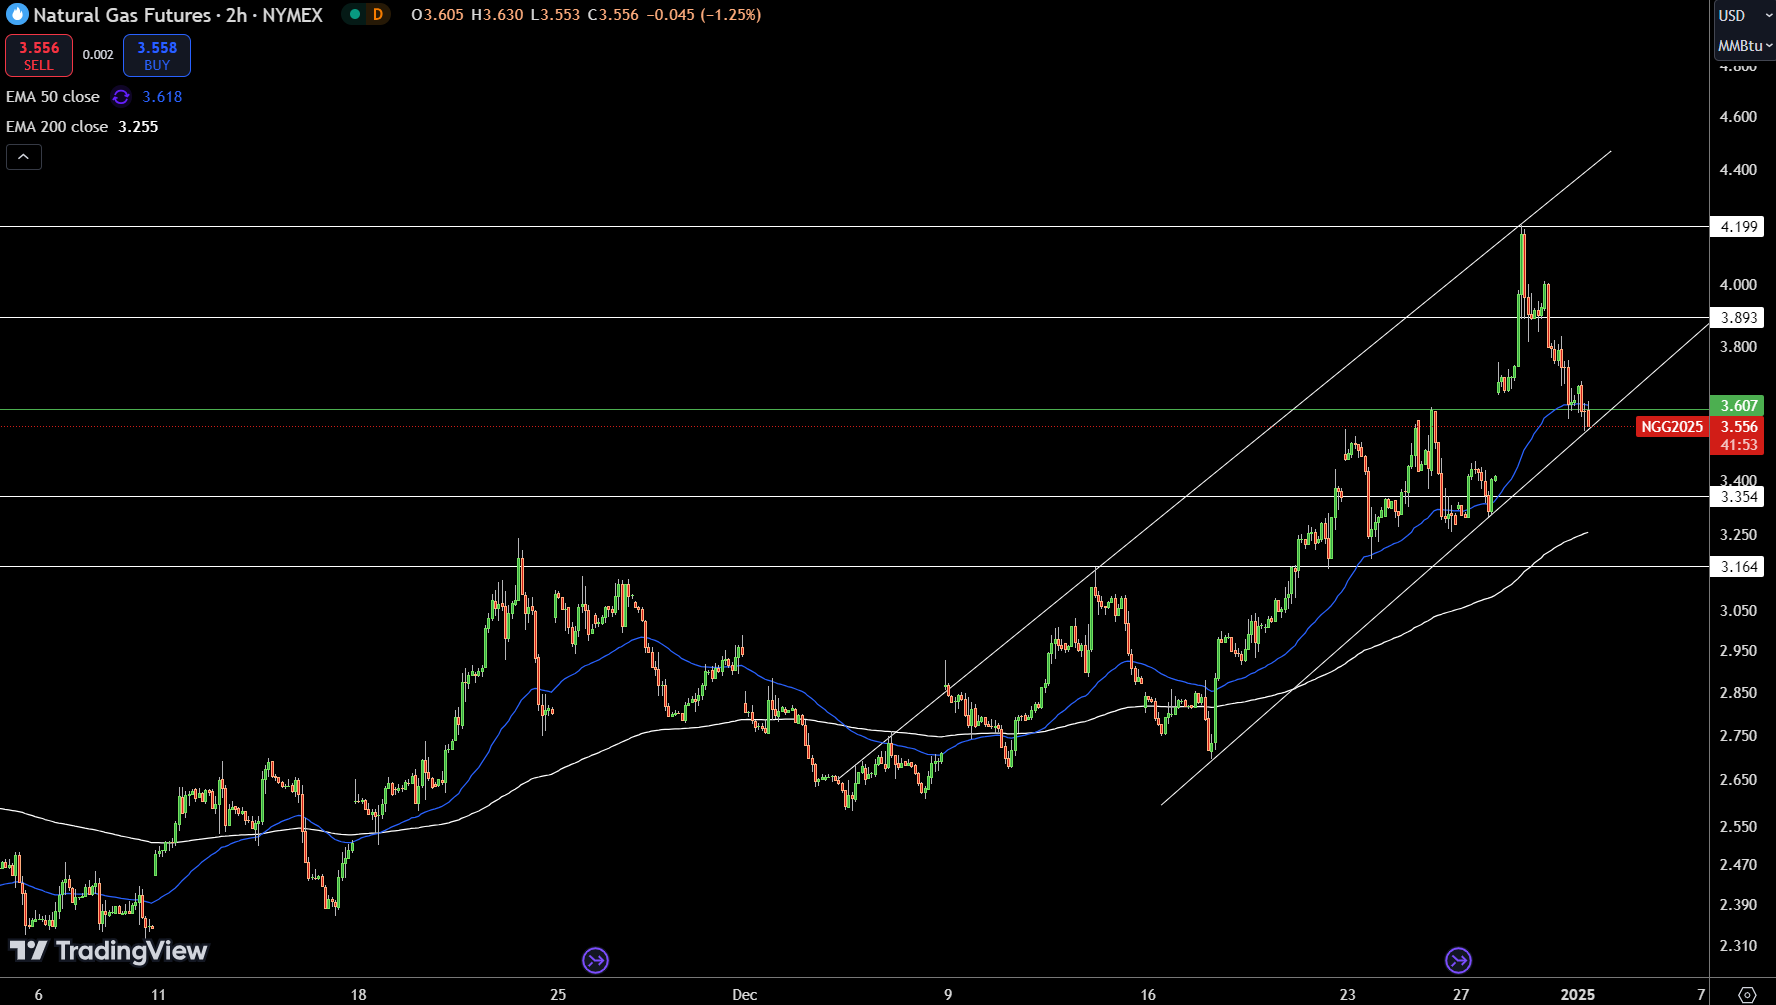1776x1005 pixels.
Task: Click the change value −0.045 (−1.25%)
Action: 703,15
